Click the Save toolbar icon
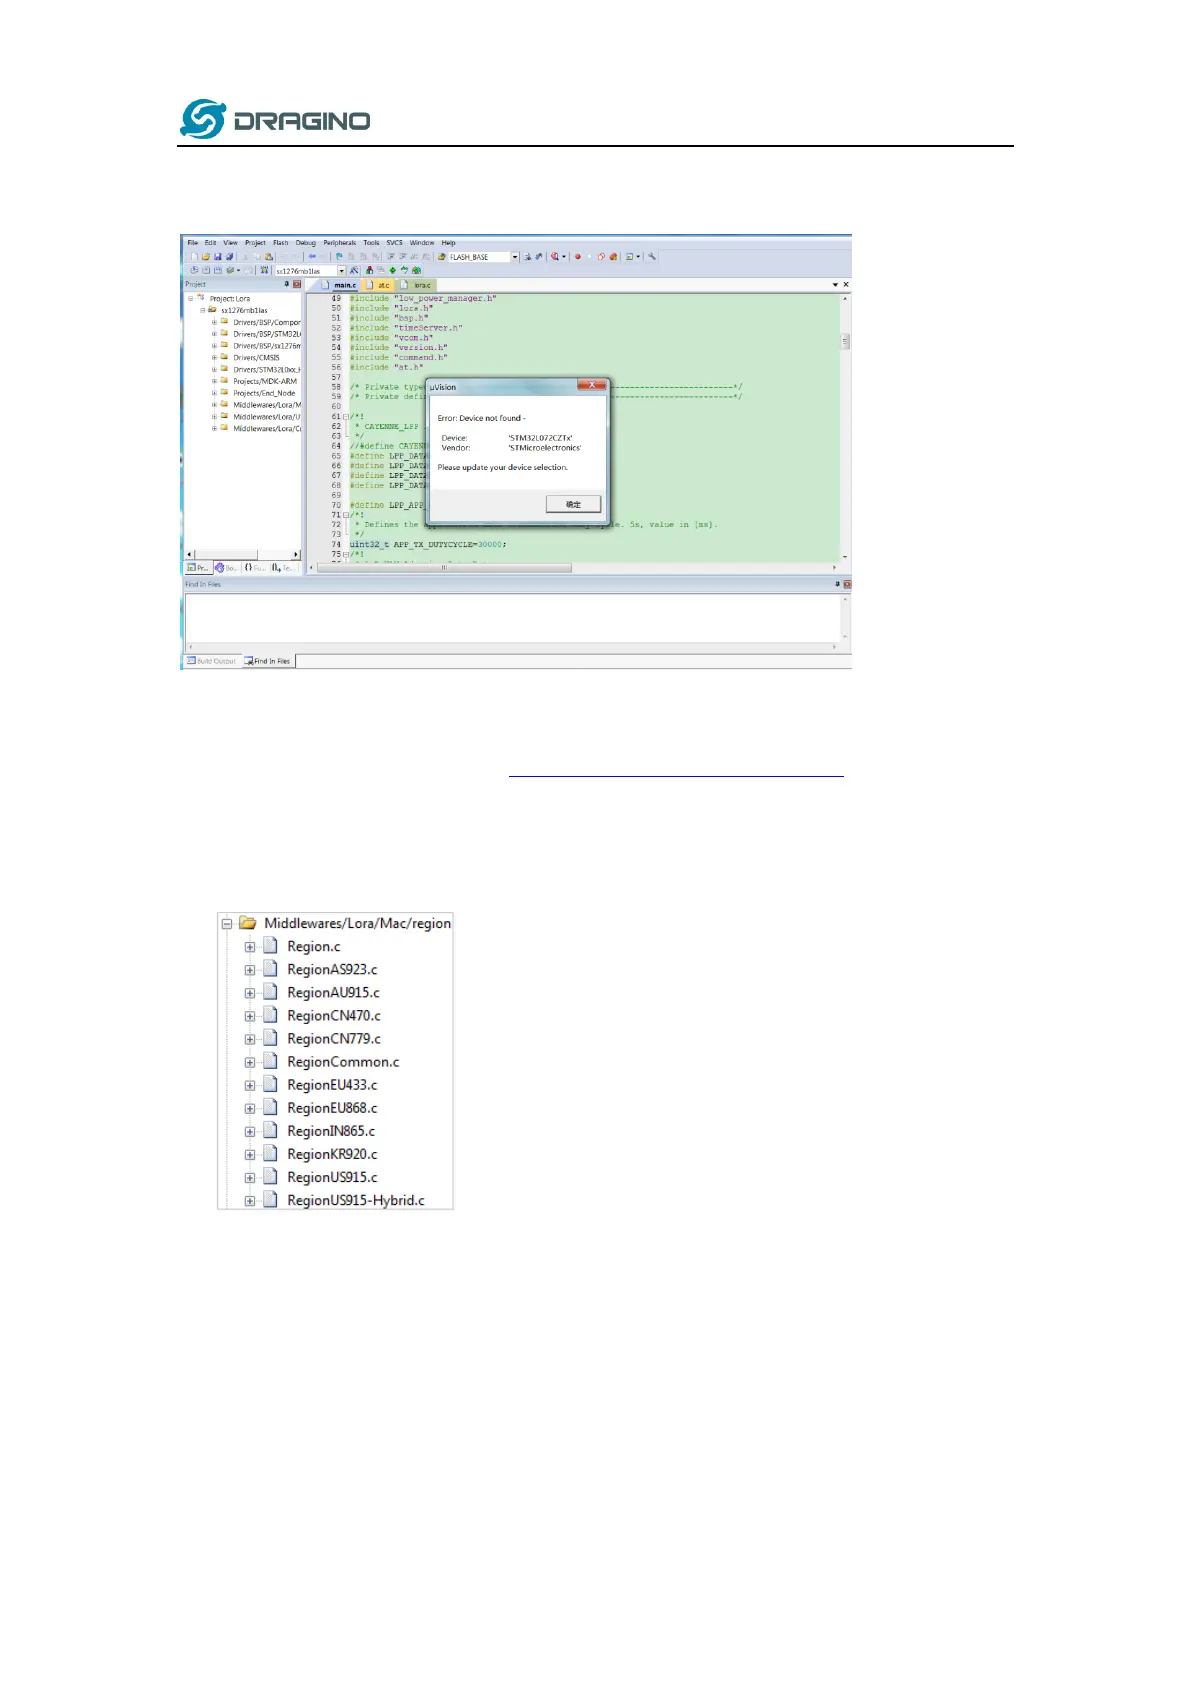Viewport: 1191px width, 1684px height. 217,257
